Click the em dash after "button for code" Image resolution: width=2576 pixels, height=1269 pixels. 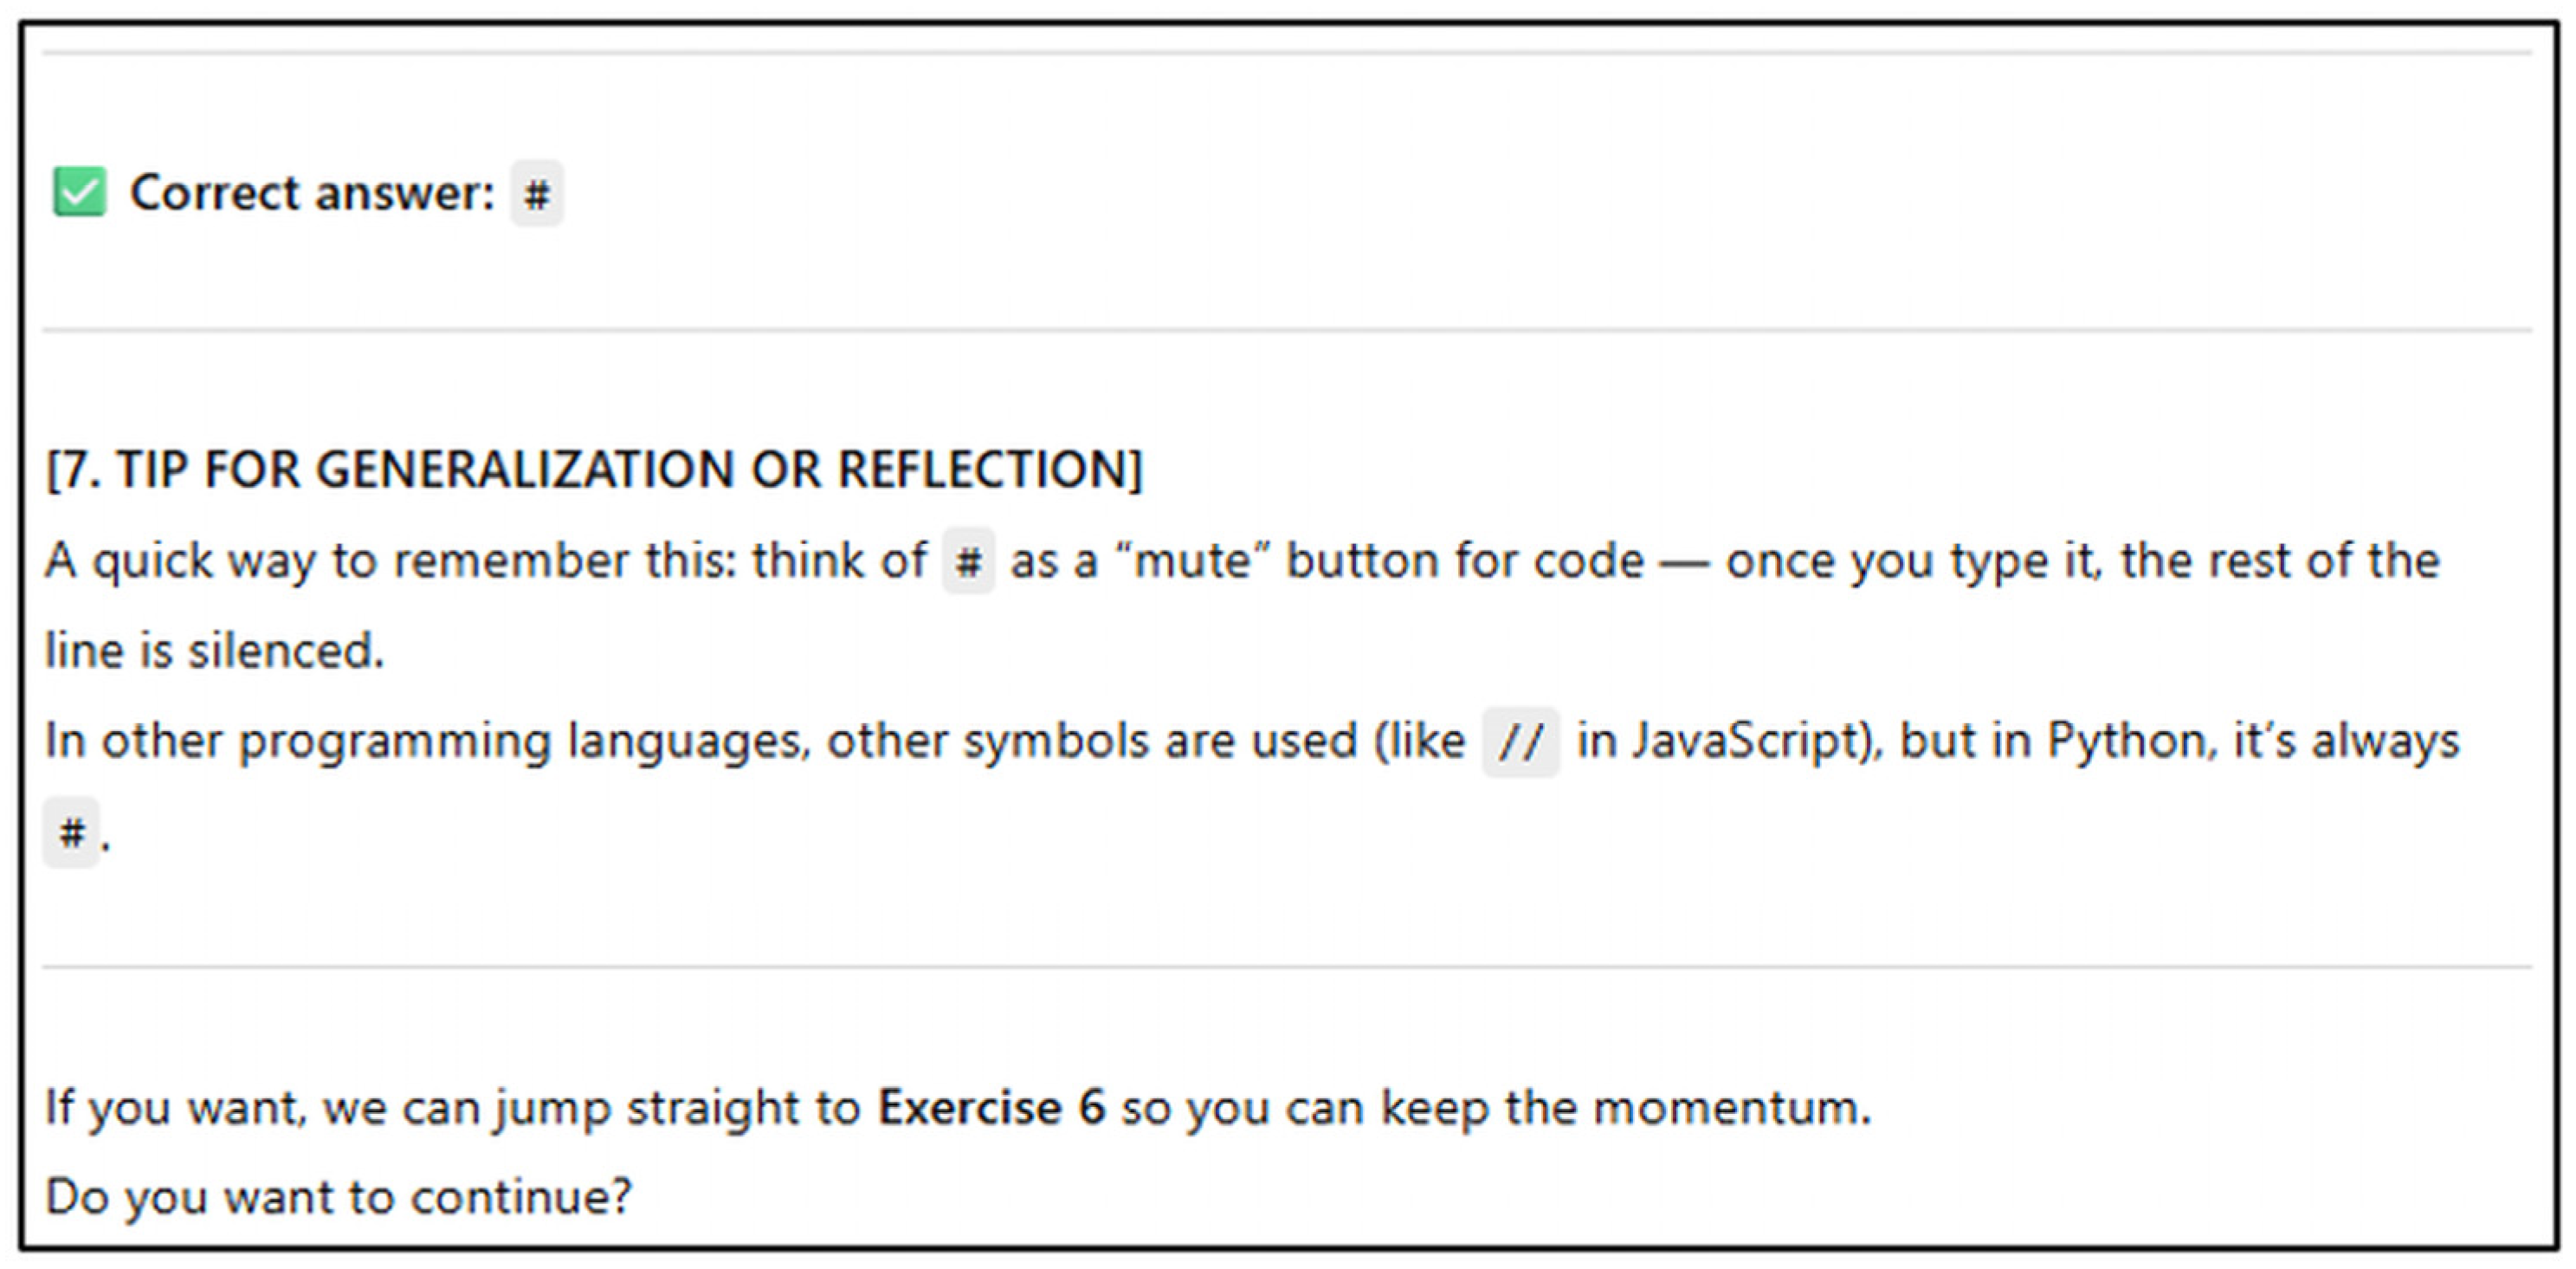[1684, 562]
